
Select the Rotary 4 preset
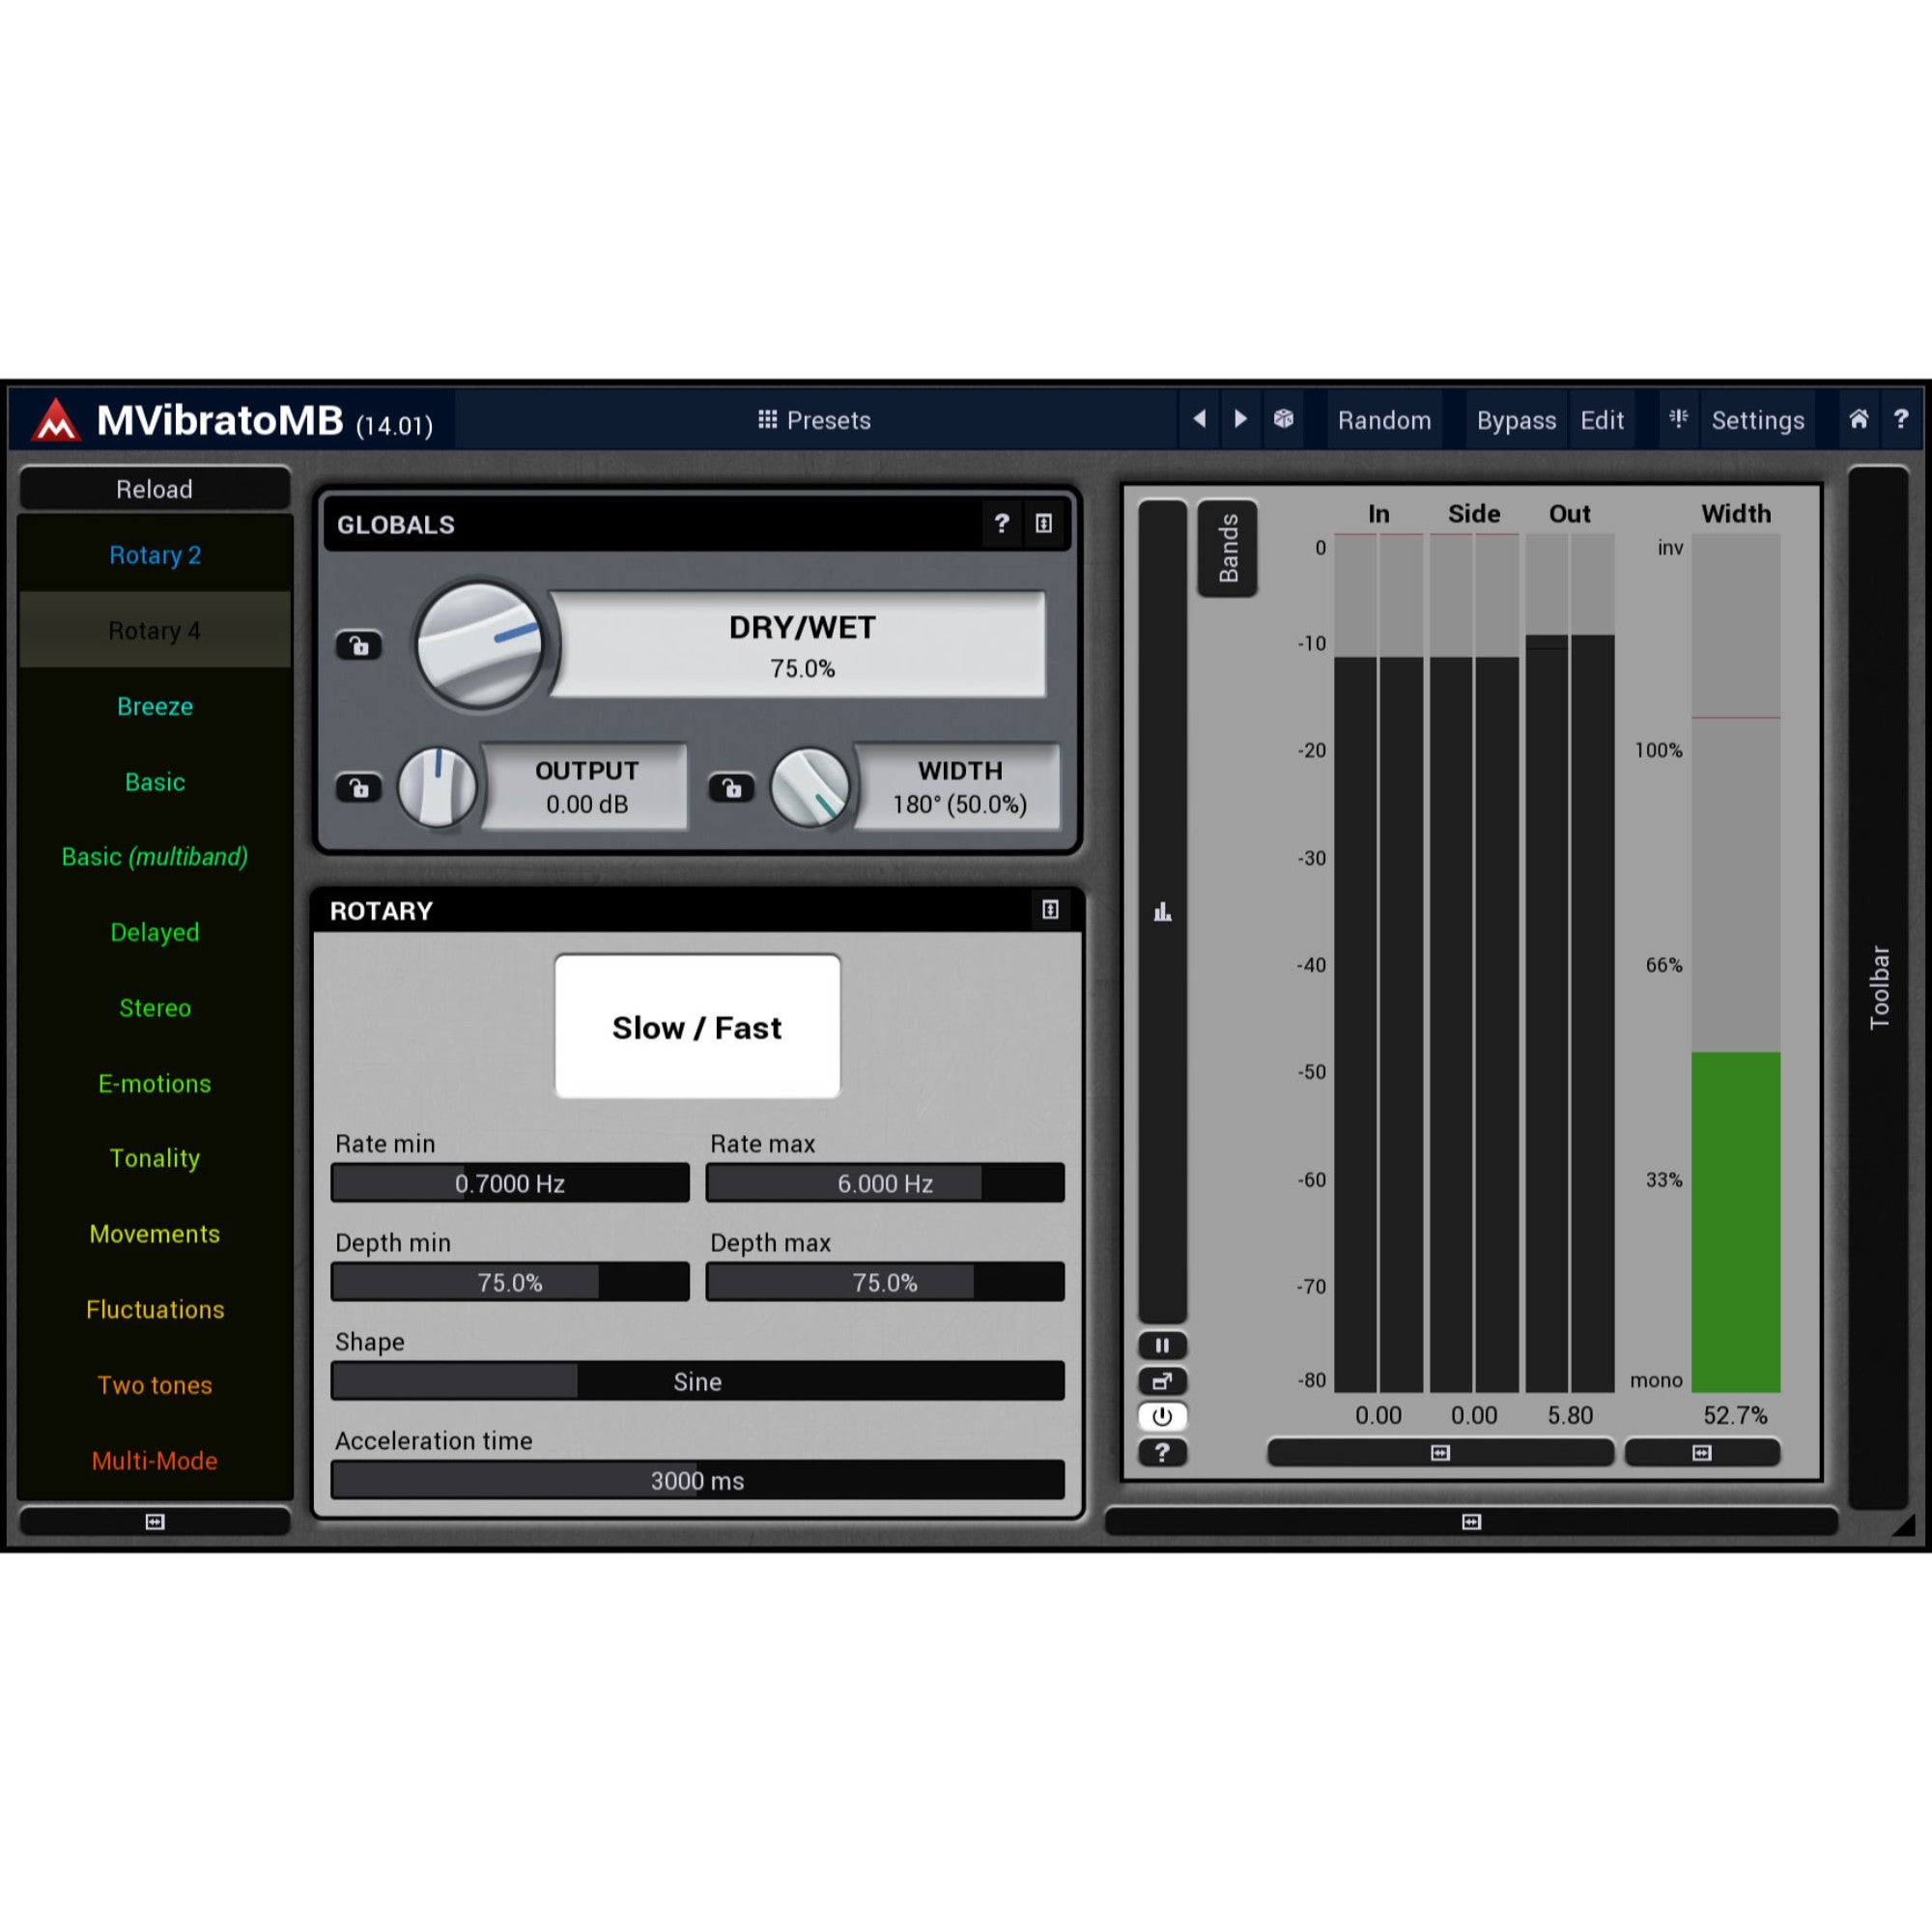pyautogui.click(x=155, y=630)
